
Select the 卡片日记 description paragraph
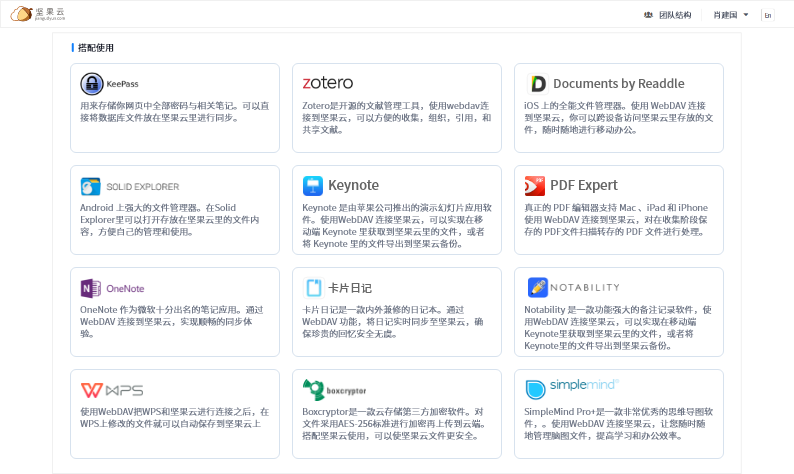tap(393, 322)
